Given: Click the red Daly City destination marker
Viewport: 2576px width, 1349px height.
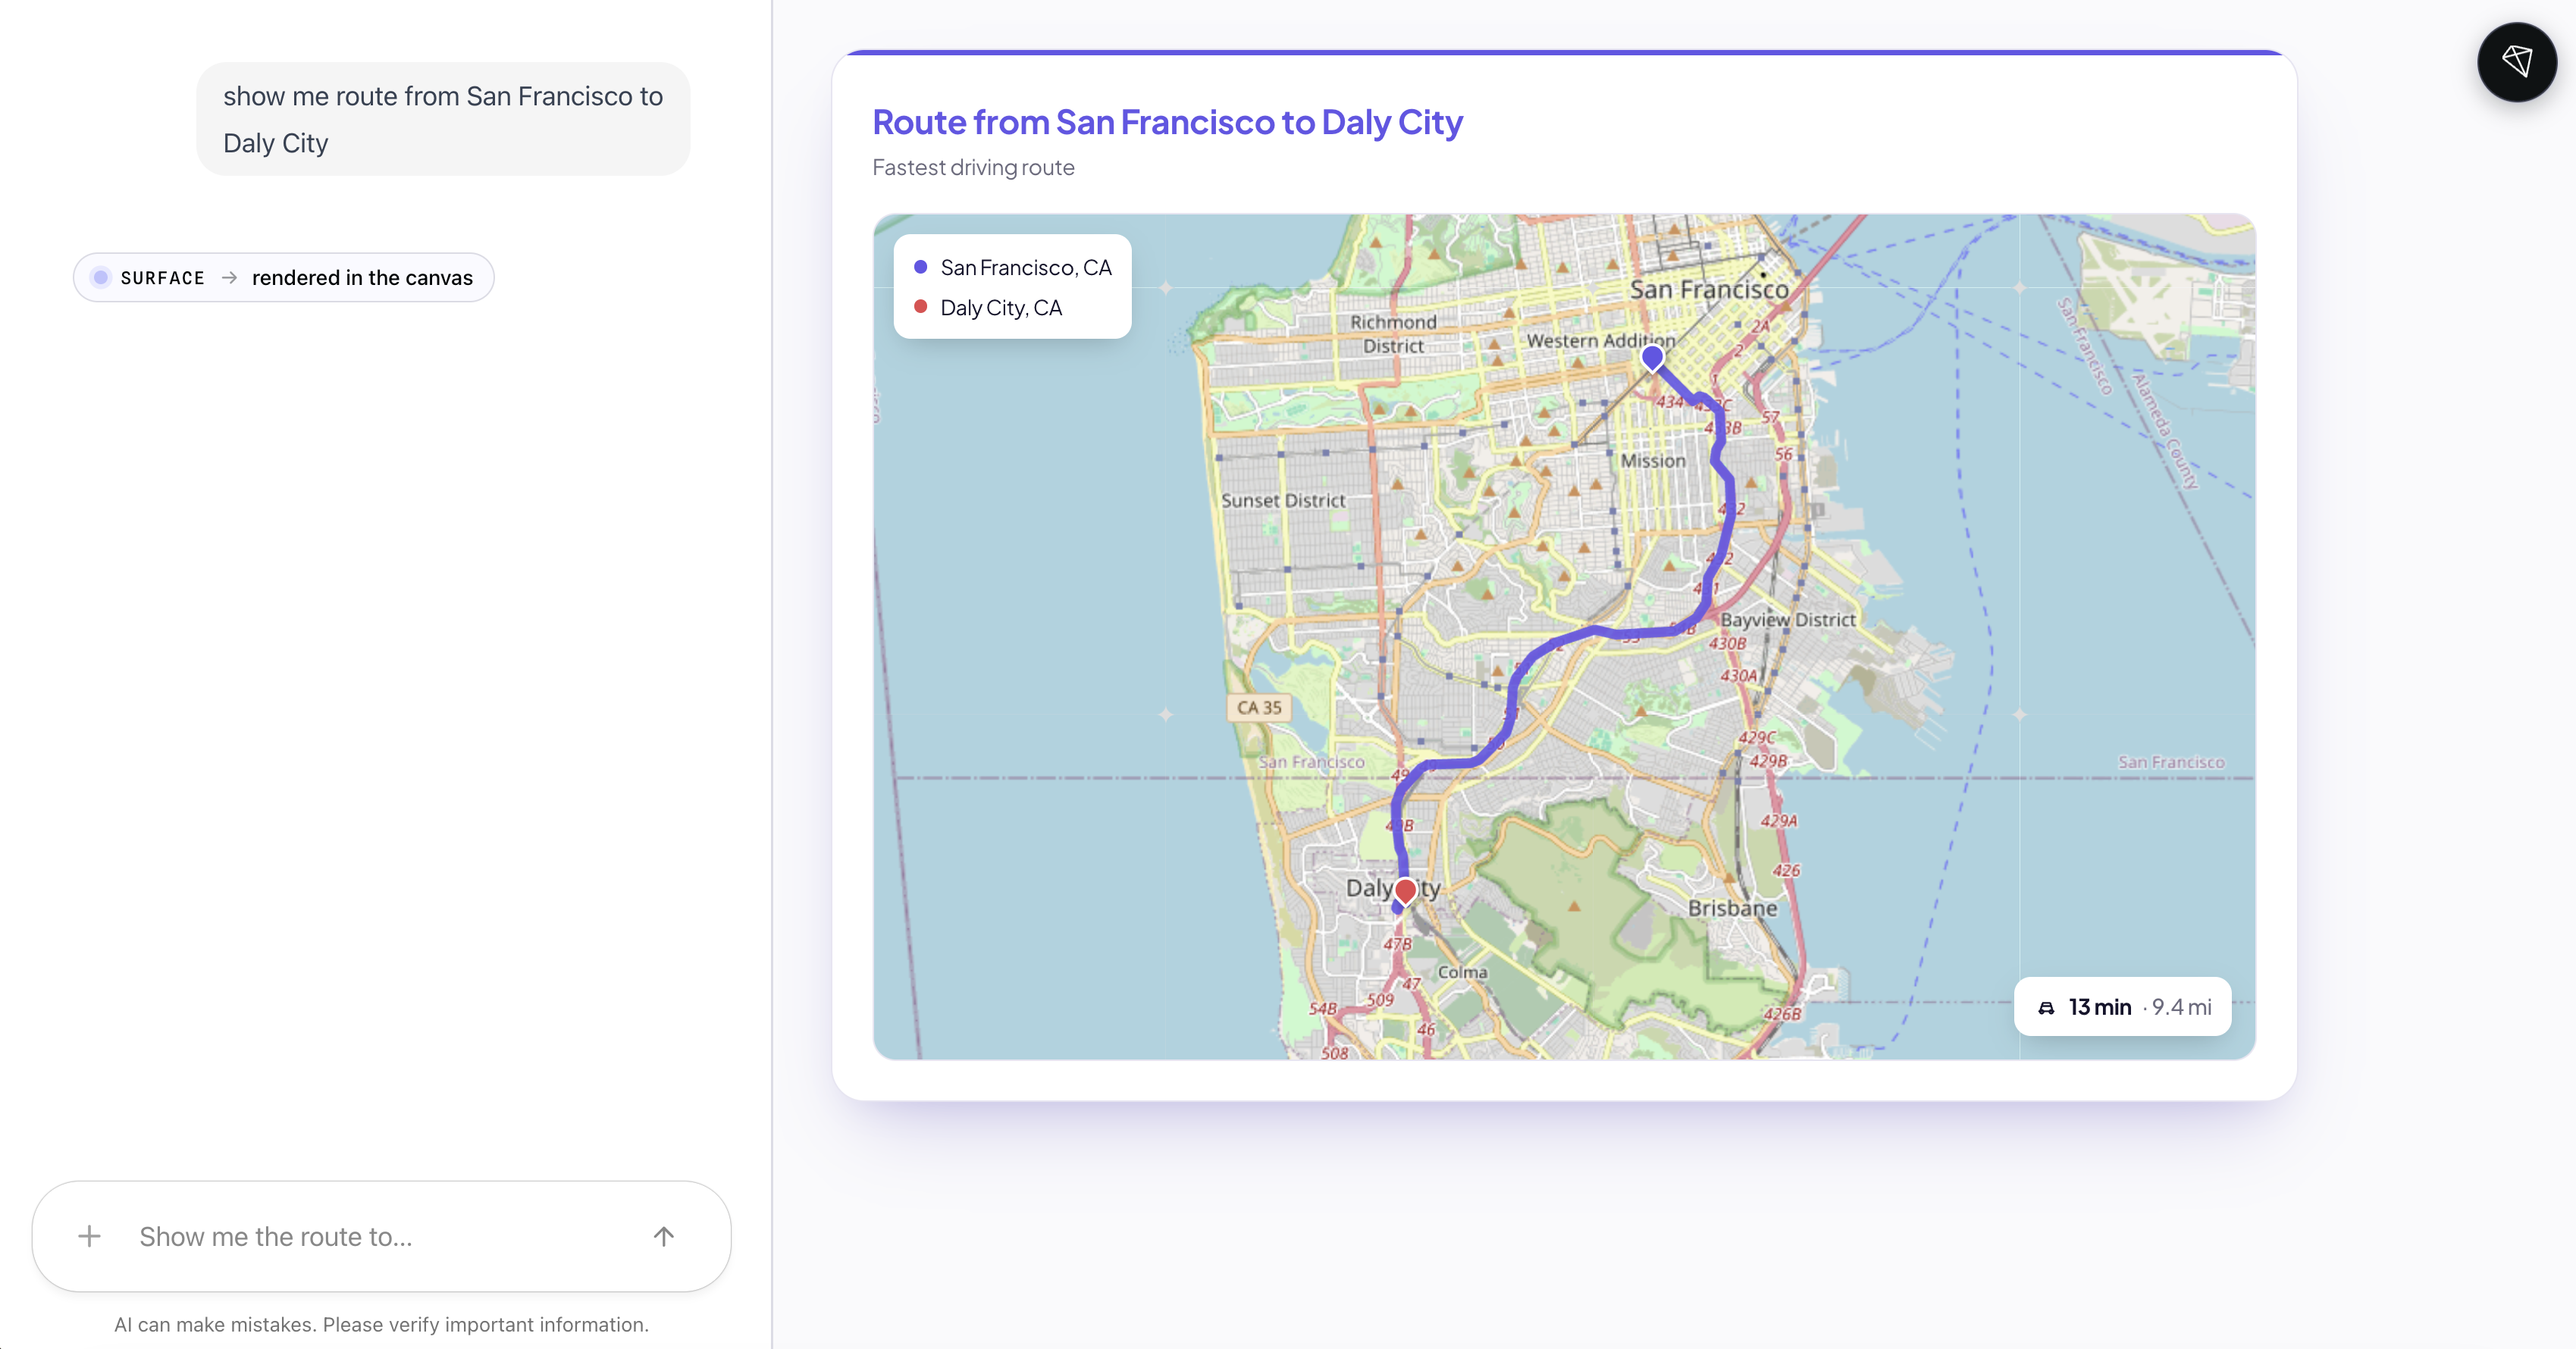Looking at the screenshot, I should pyautogui.click(x=1405, y=890).
